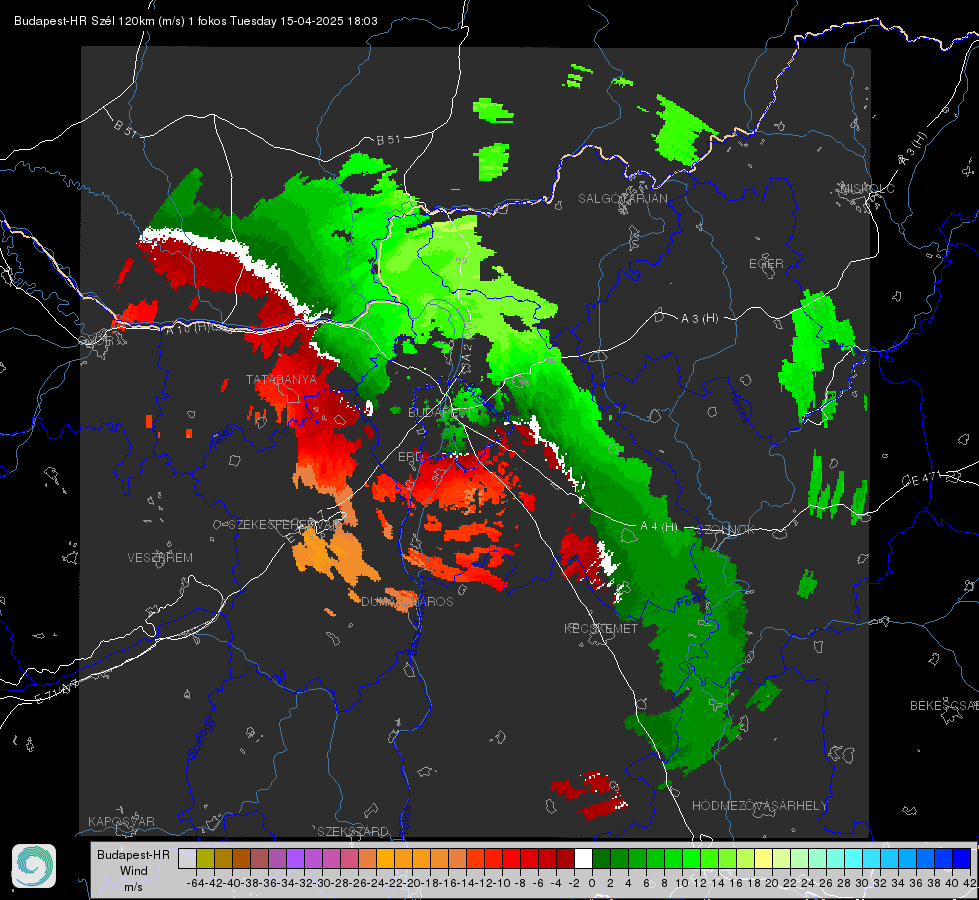Click the Heves county label
The height and width of the screenshot is (900, 979).
739,407
